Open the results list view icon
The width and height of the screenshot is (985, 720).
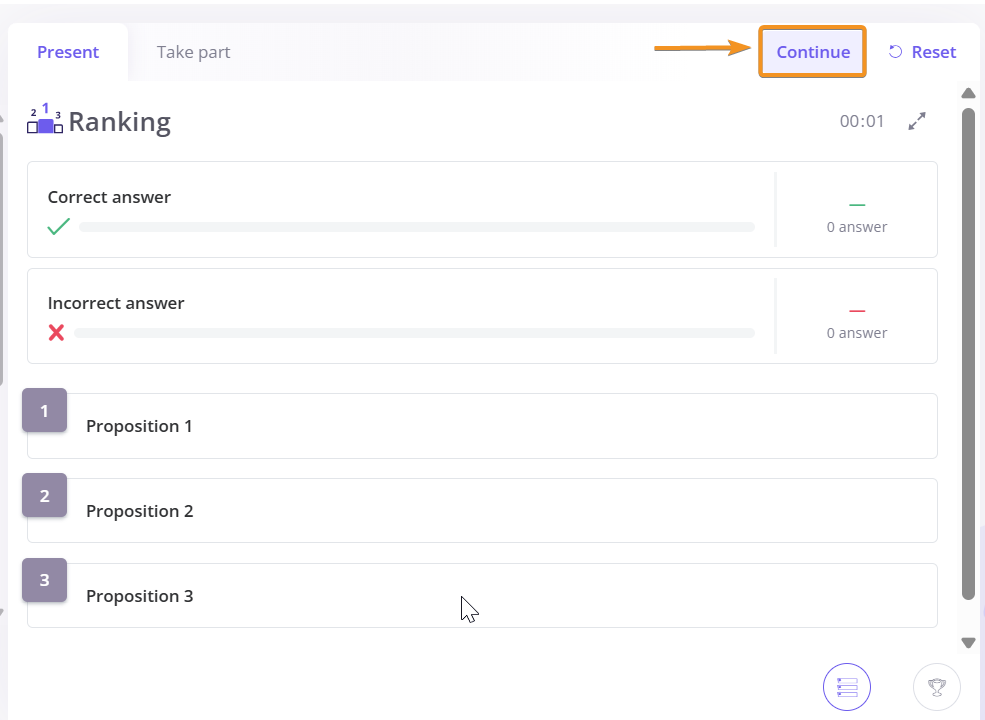click(x=847, y=687)
